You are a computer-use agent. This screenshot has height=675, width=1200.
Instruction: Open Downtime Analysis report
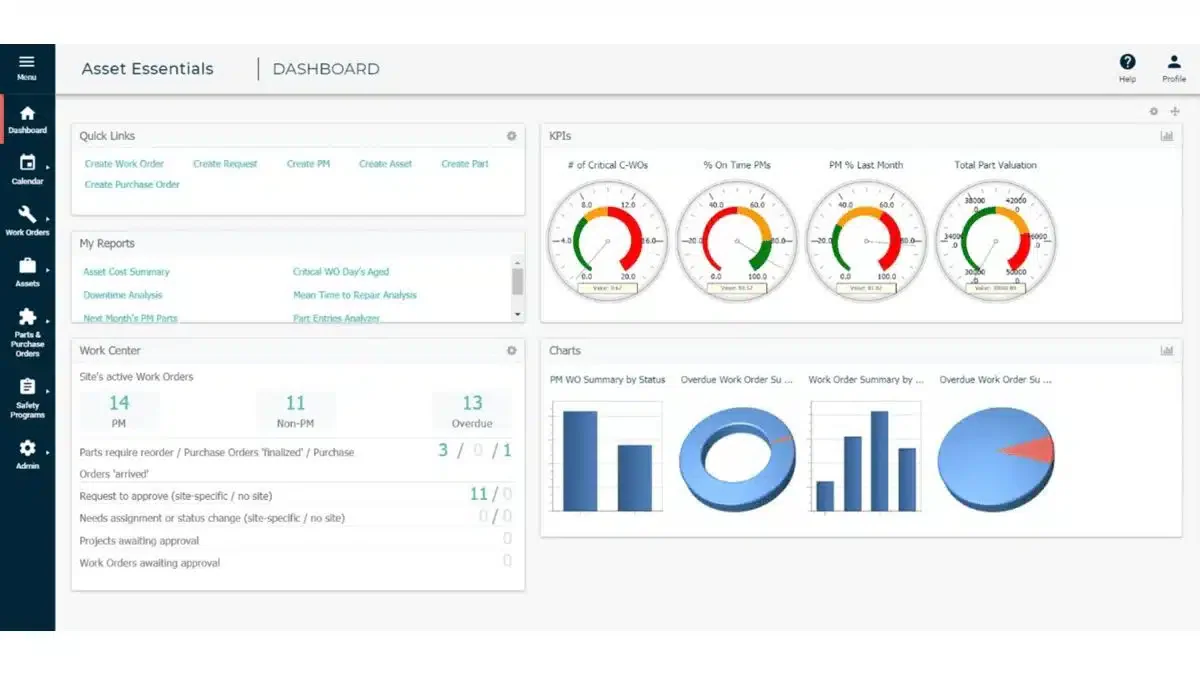coord(122,295)
